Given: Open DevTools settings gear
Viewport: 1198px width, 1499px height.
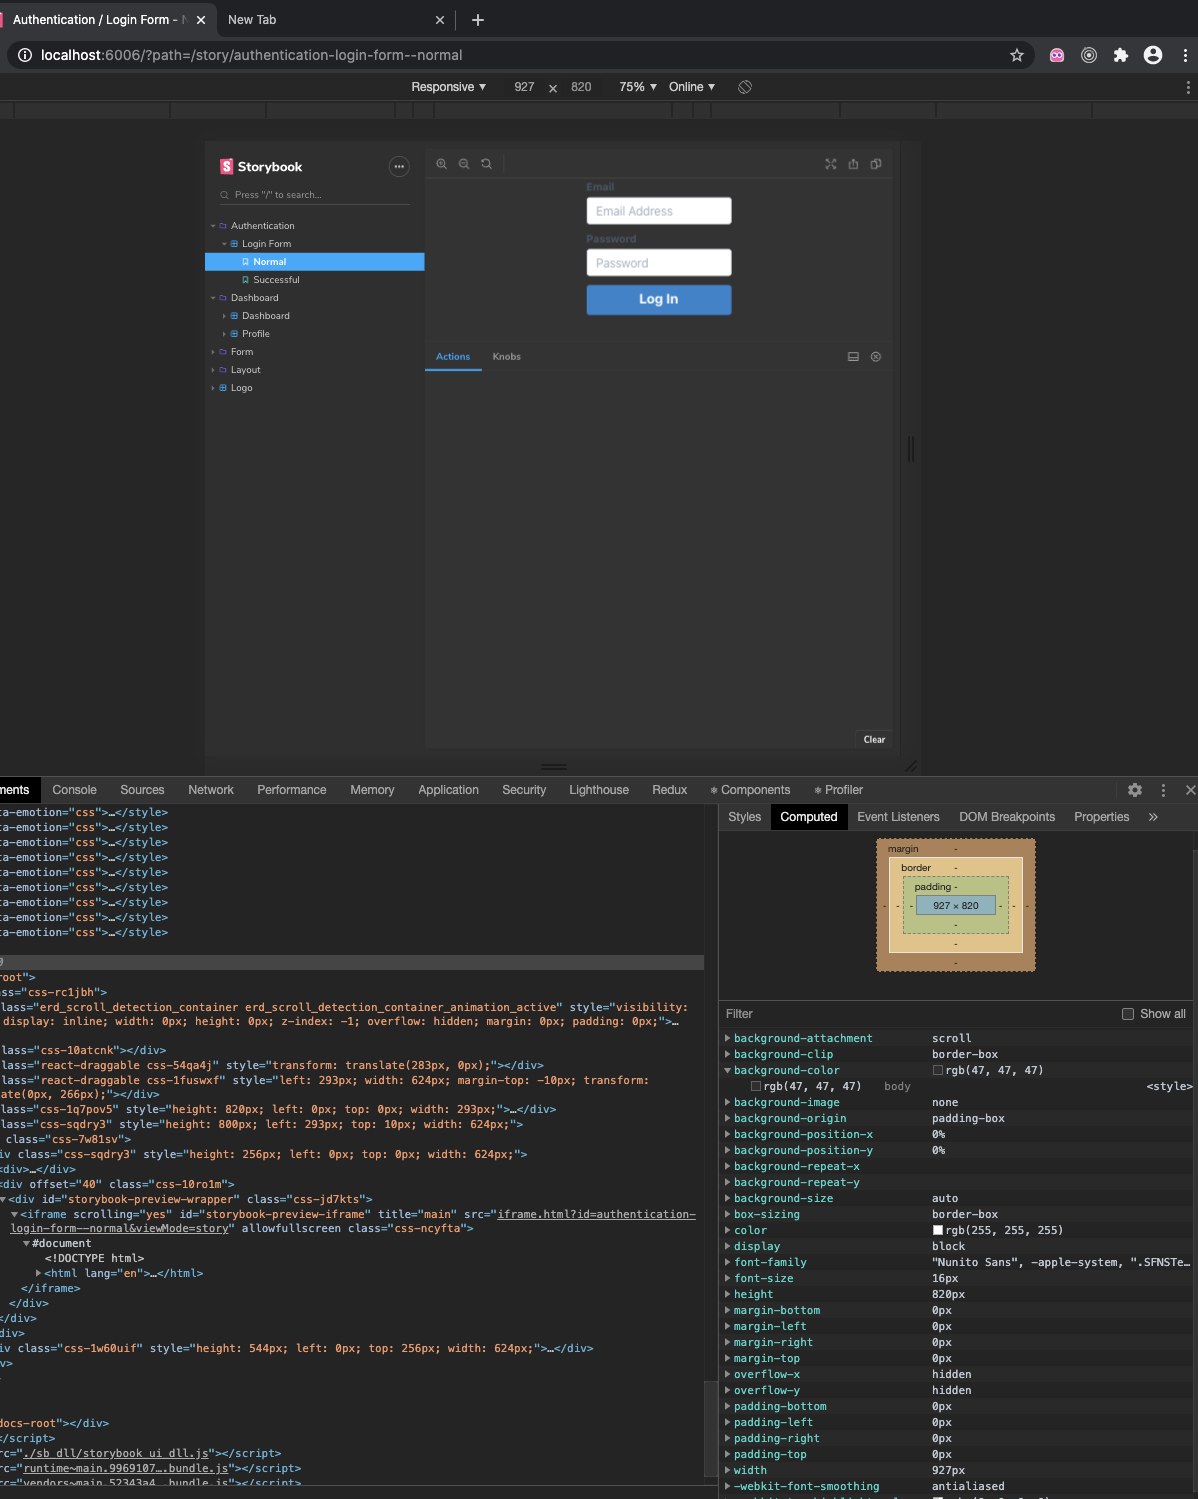Looking at the screenshot, I should click(x=1135, y=790).
